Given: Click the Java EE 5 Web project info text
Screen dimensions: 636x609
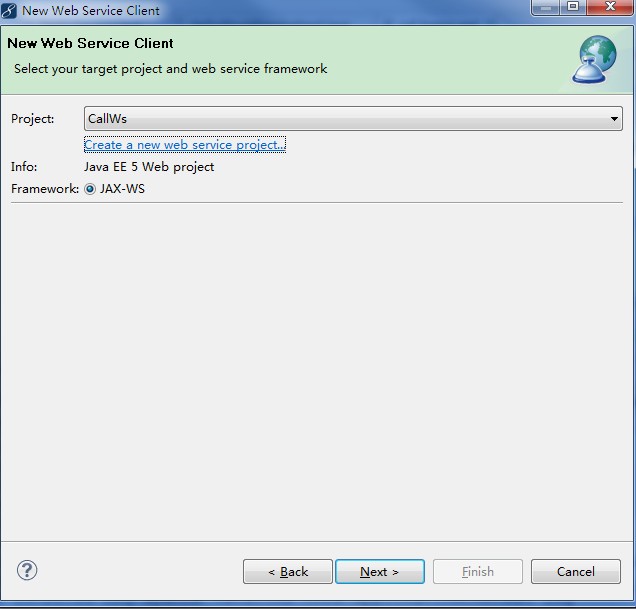Looking at the screenshot, I should coord(149,167).
